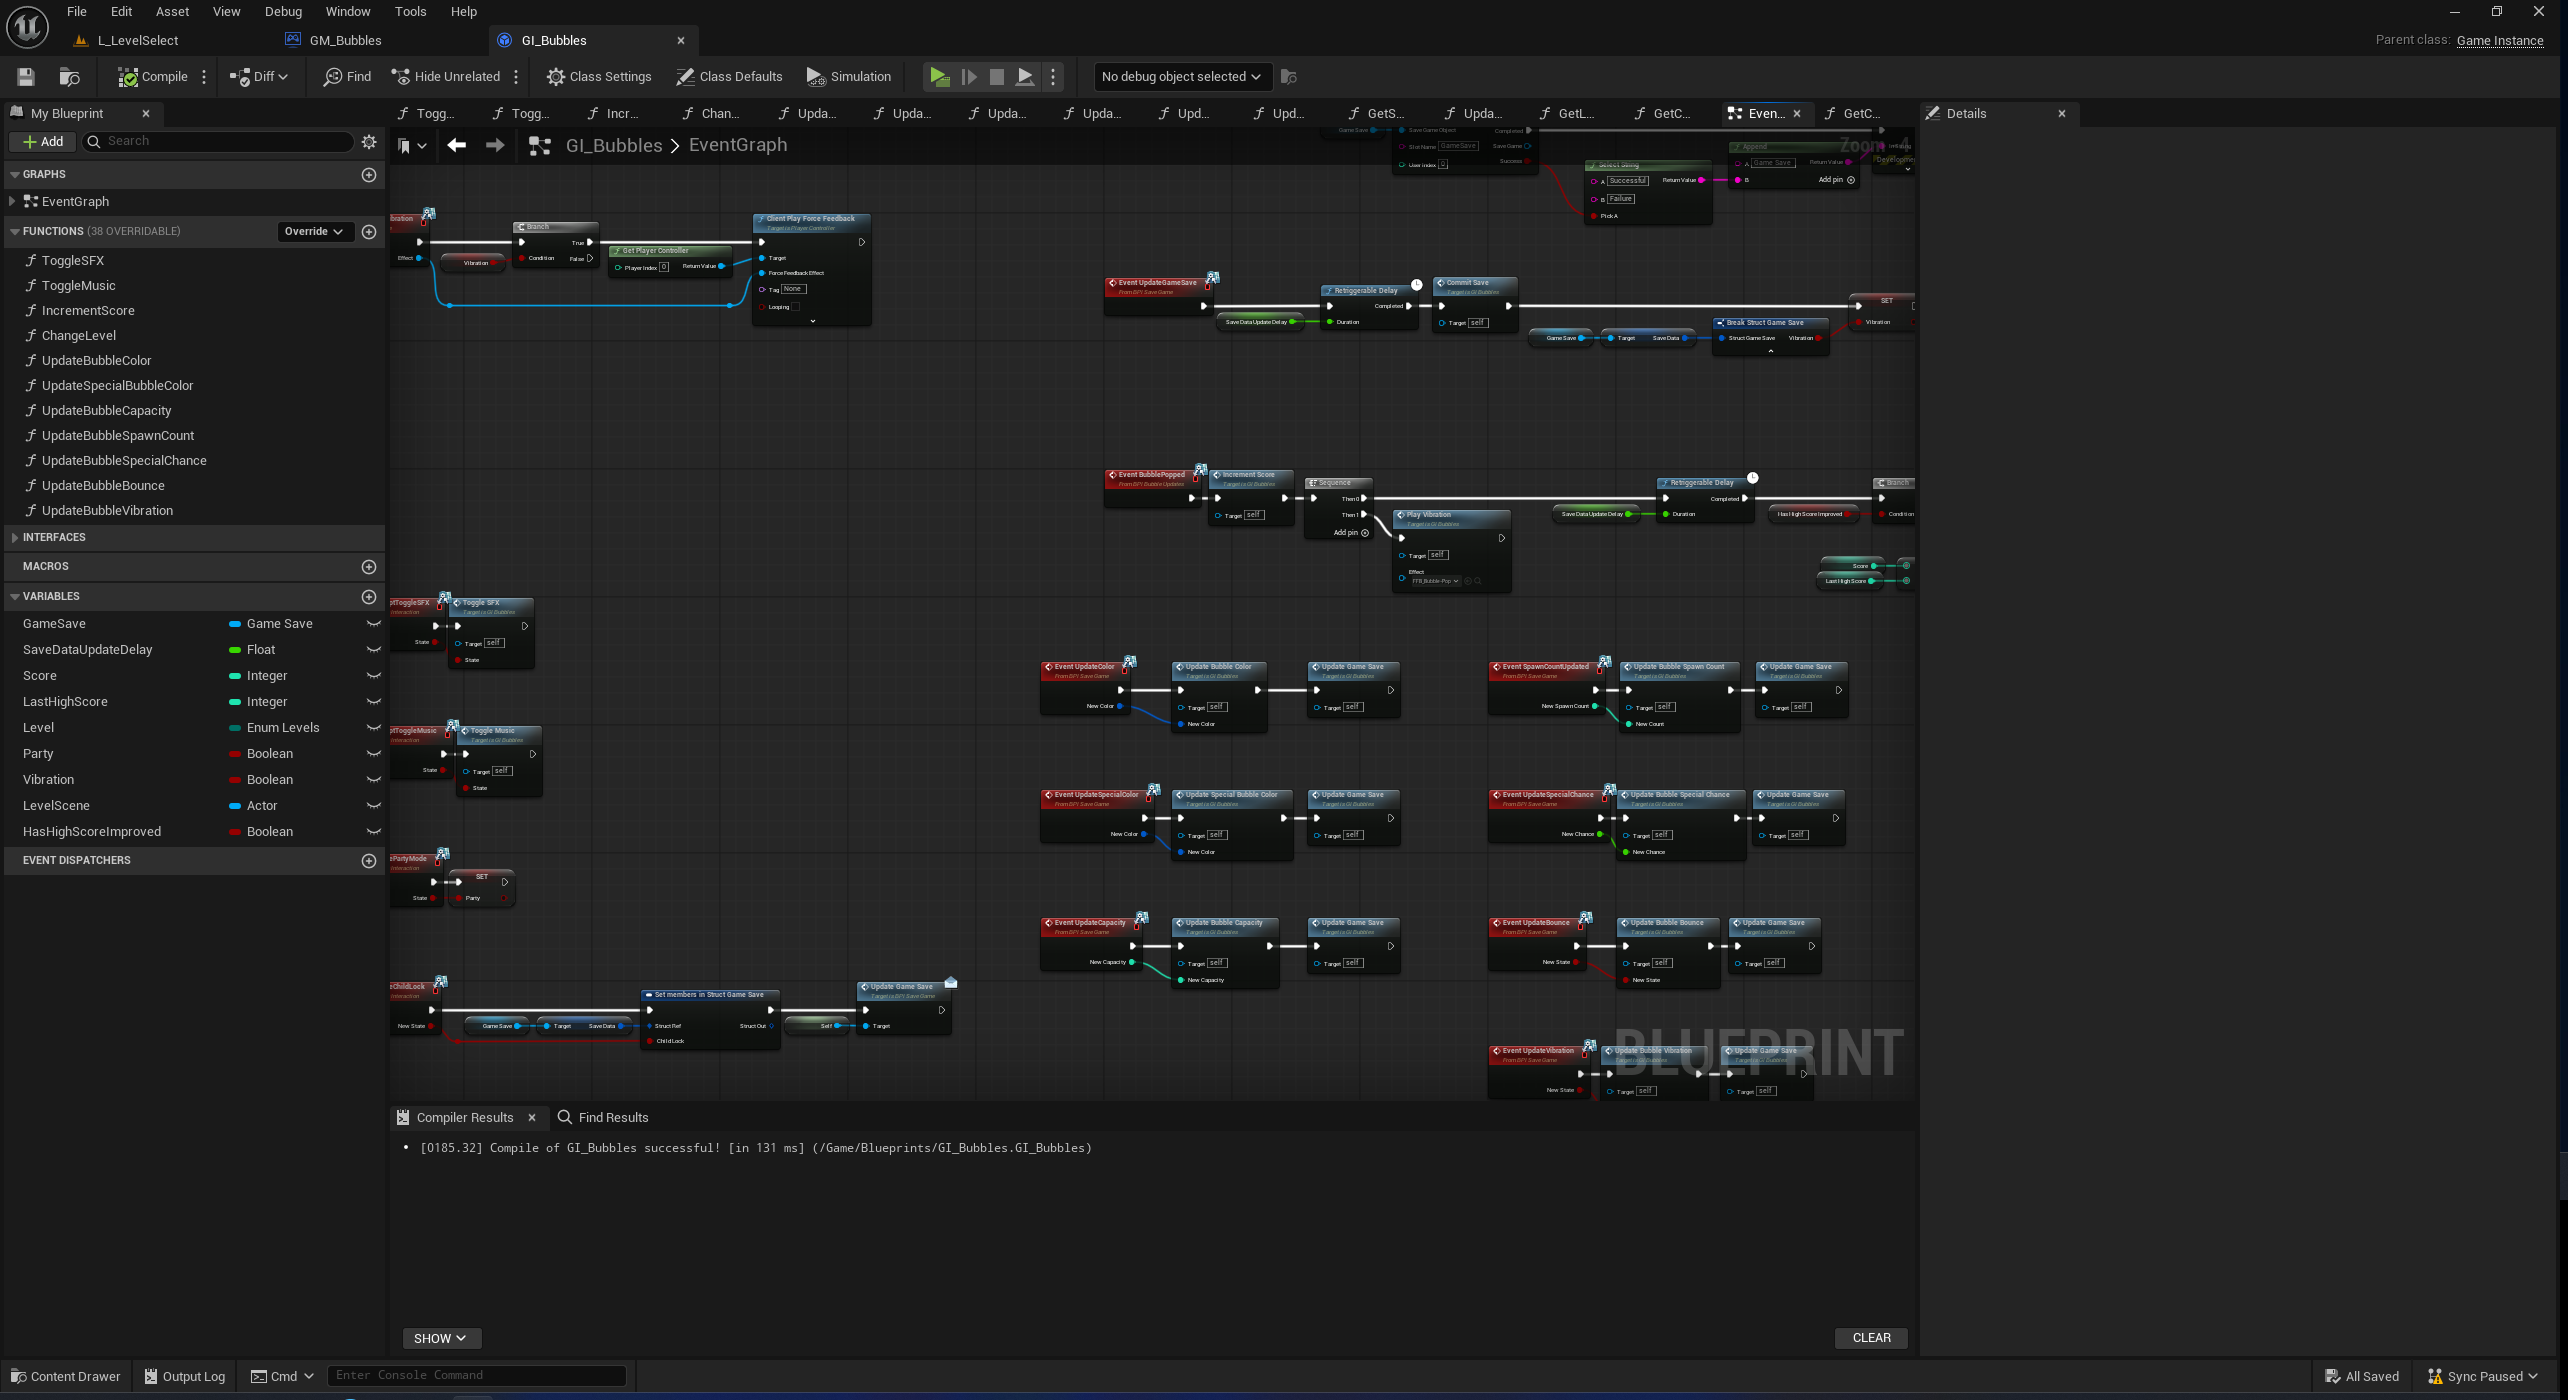Viewport: 2568px width, 1400px height.
Task: Start Simulation mode
Action: tap(848, 77)
